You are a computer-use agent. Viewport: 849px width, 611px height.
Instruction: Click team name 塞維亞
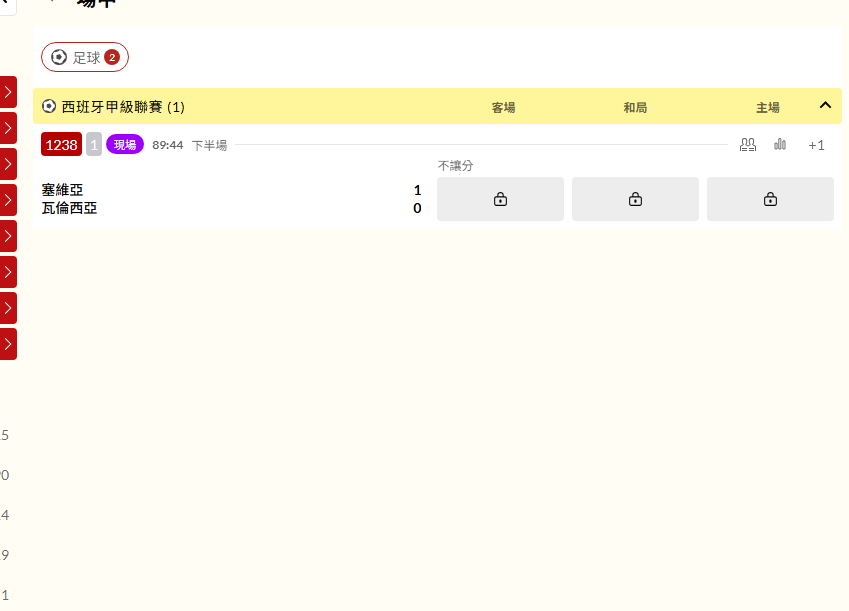pos(62,190)
